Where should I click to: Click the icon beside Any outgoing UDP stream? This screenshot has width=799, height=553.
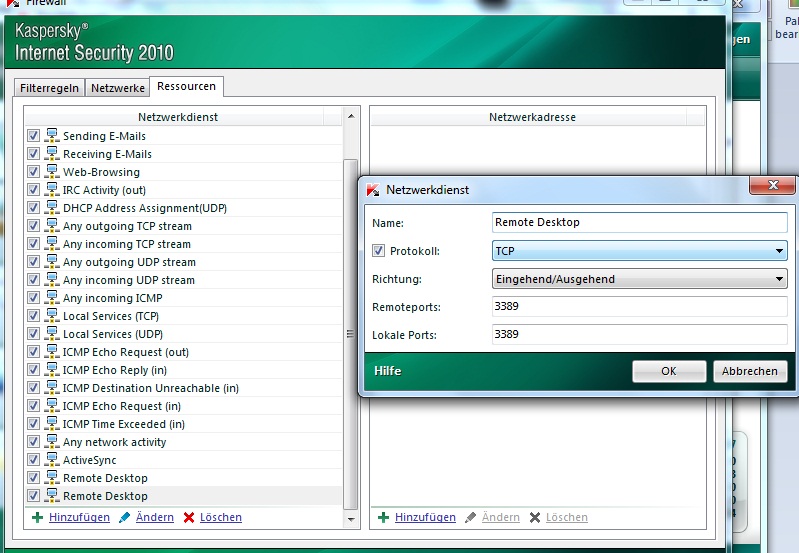[x=52, y=261]
